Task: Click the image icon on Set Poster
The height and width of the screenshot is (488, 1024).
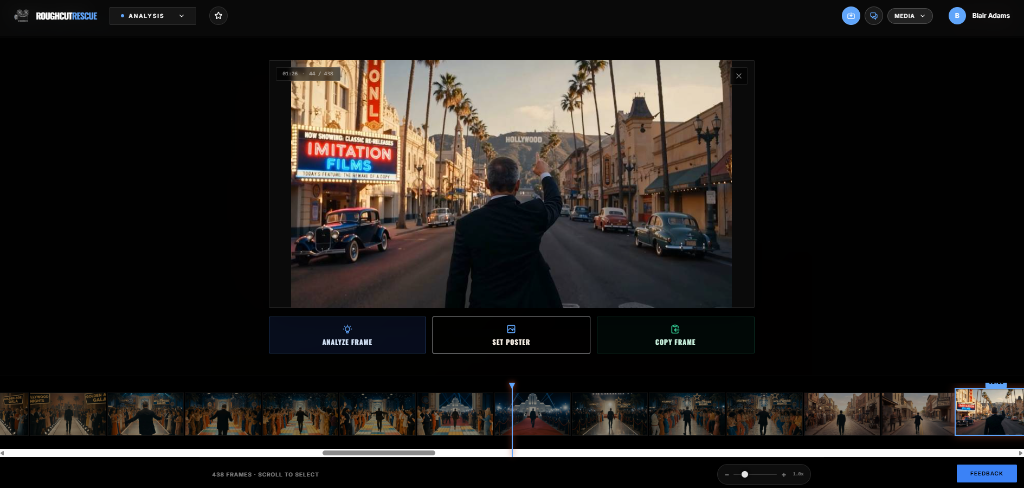Action: click(511, 329)
